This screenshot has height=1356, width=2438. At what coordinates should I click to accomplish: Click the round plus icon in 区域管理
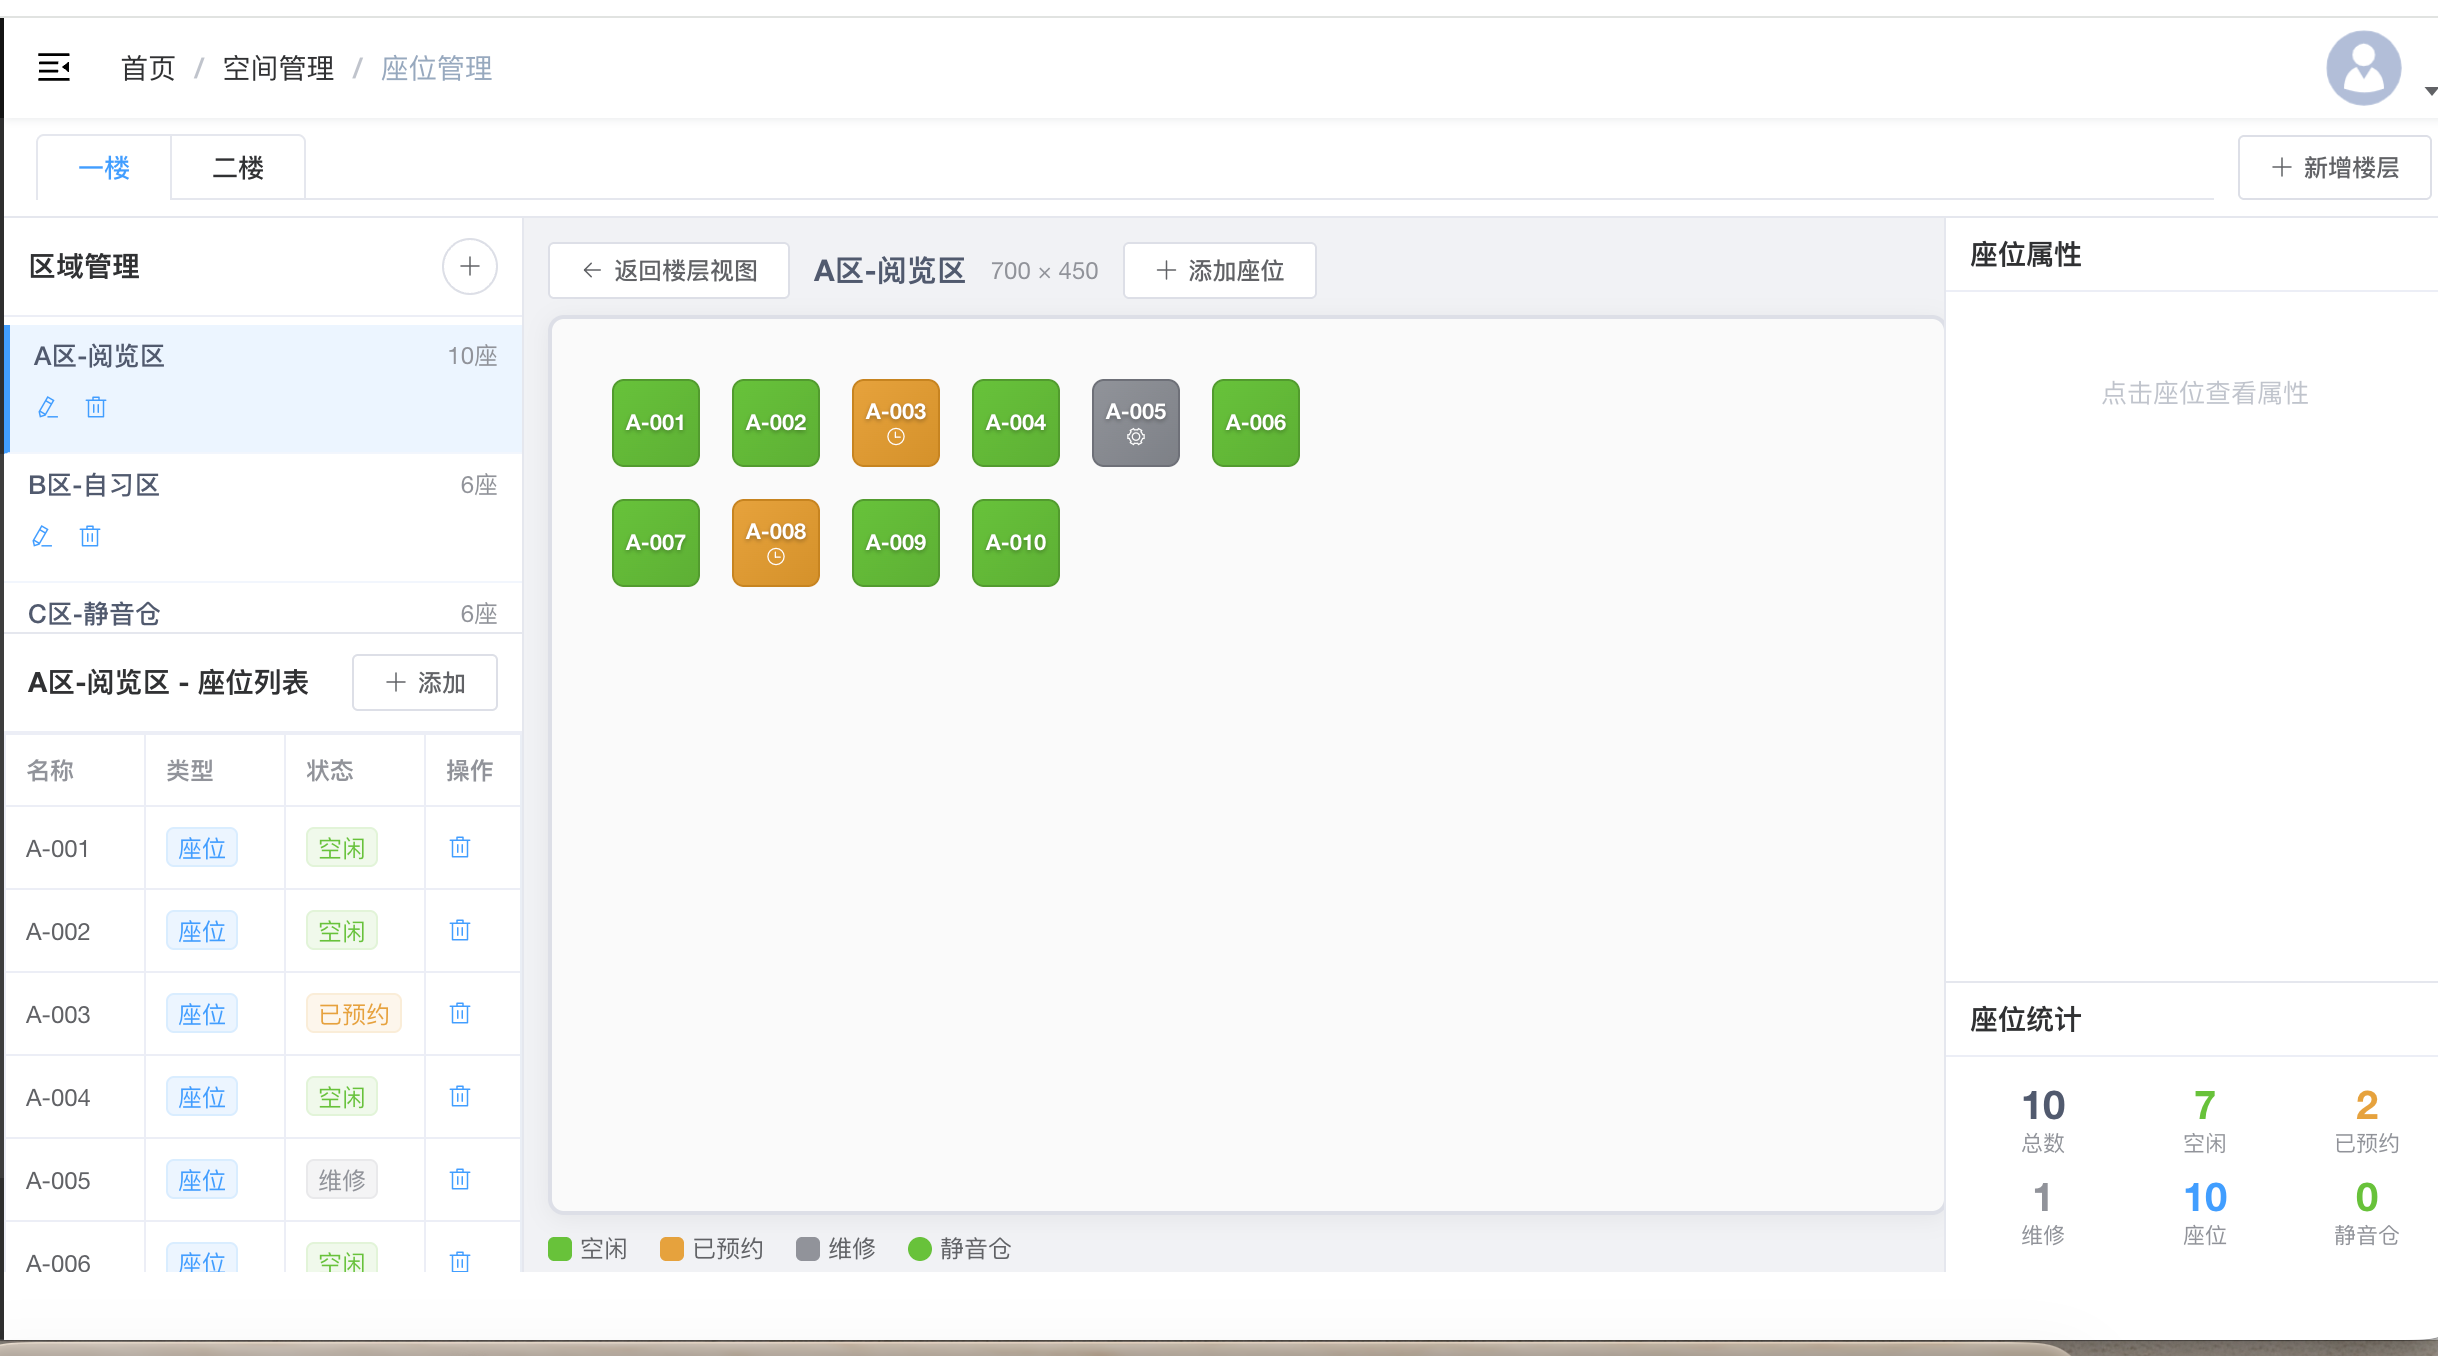470,267
